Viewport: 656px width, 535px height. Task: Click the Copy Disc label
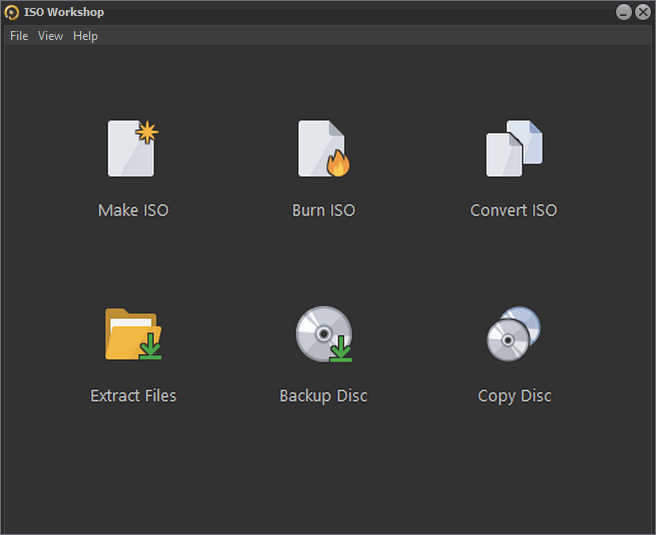[x=515, y=396]
